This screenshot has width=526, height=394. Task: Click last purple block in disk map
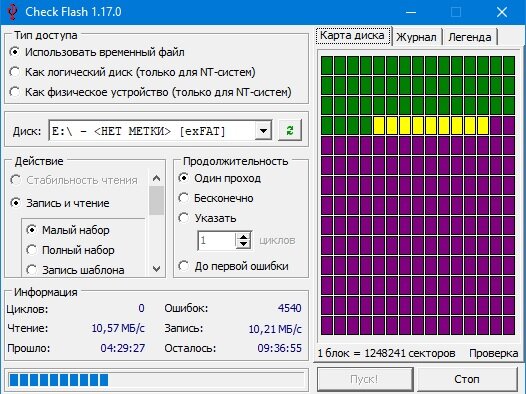509,325
